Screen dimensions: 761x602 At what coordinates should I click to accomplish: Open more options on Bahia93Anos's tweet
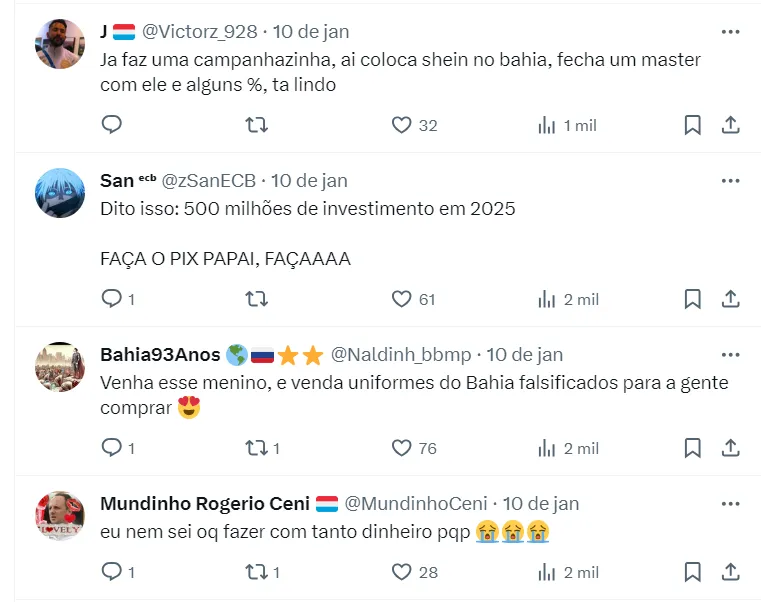click(731, 355)
